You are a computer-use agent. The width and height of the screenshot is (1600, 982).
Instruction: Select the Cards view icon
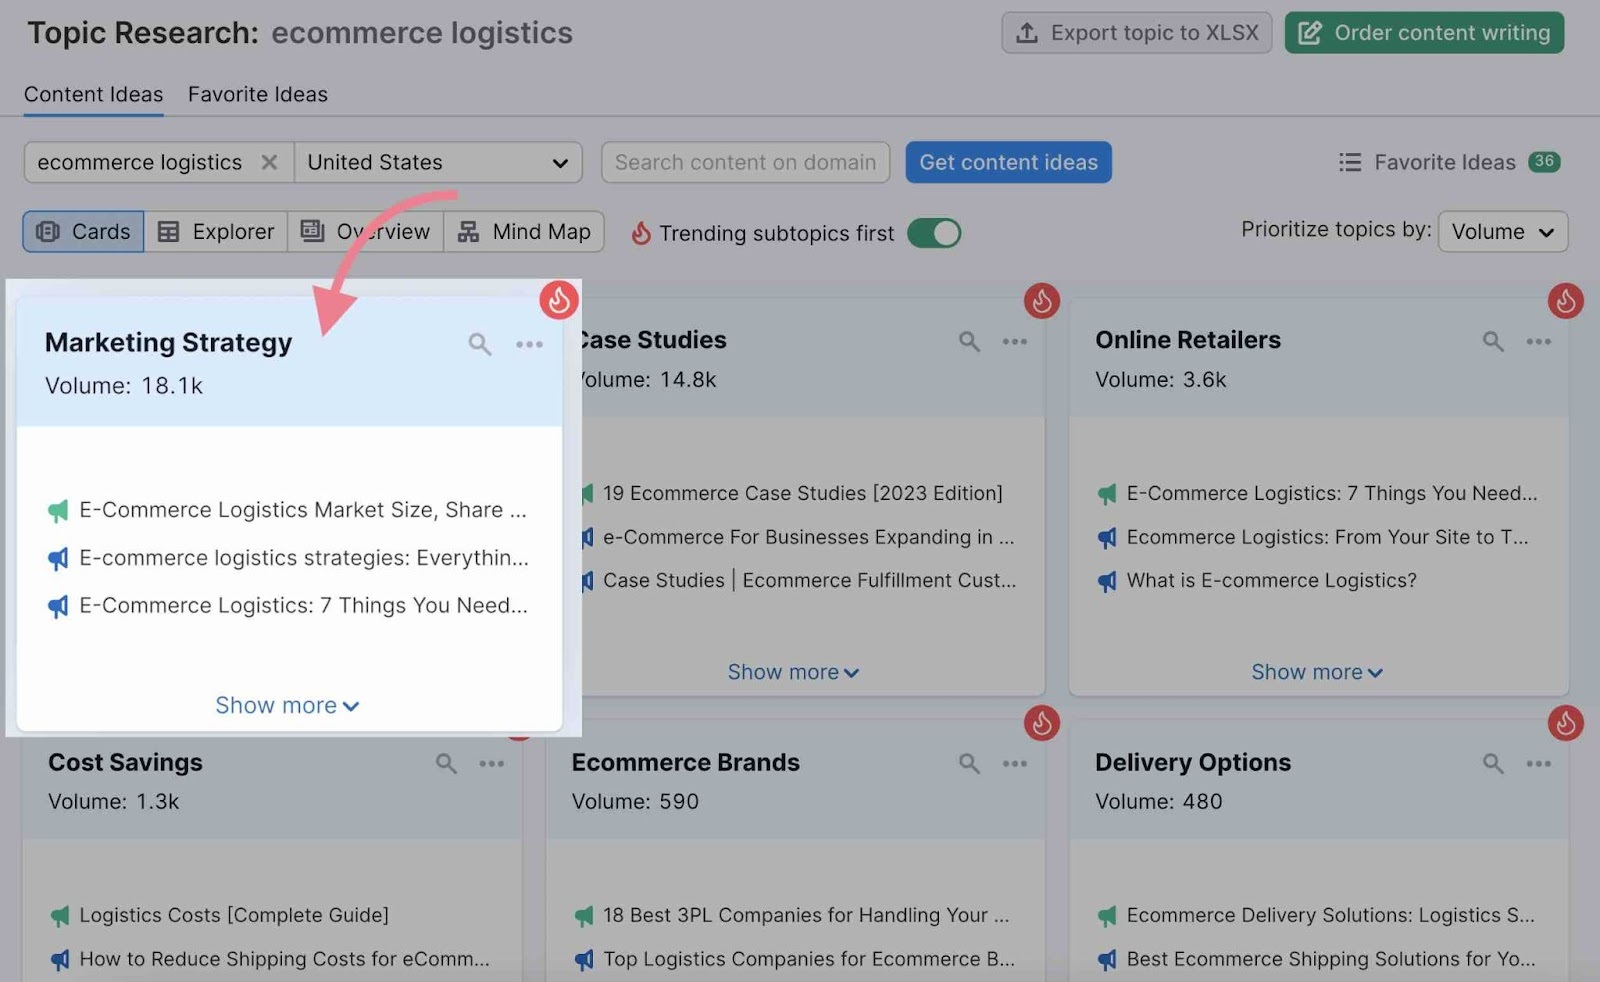82,231
